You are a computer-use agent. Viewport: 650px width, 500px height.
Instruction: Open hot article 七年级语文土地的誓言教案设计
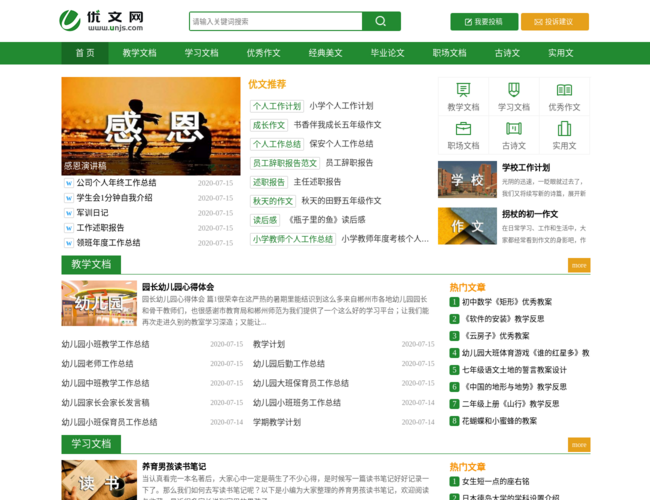[514, 370]
